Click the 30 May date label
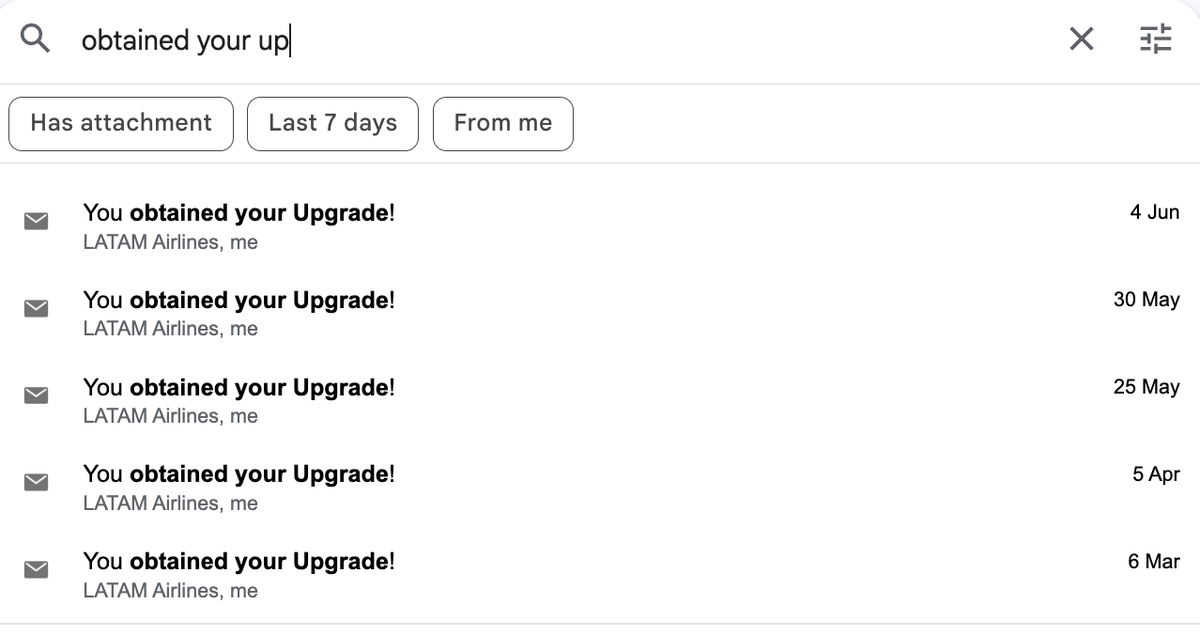Image resolution: width=1200 pixels, height=635 pixels. (1147, 300)
